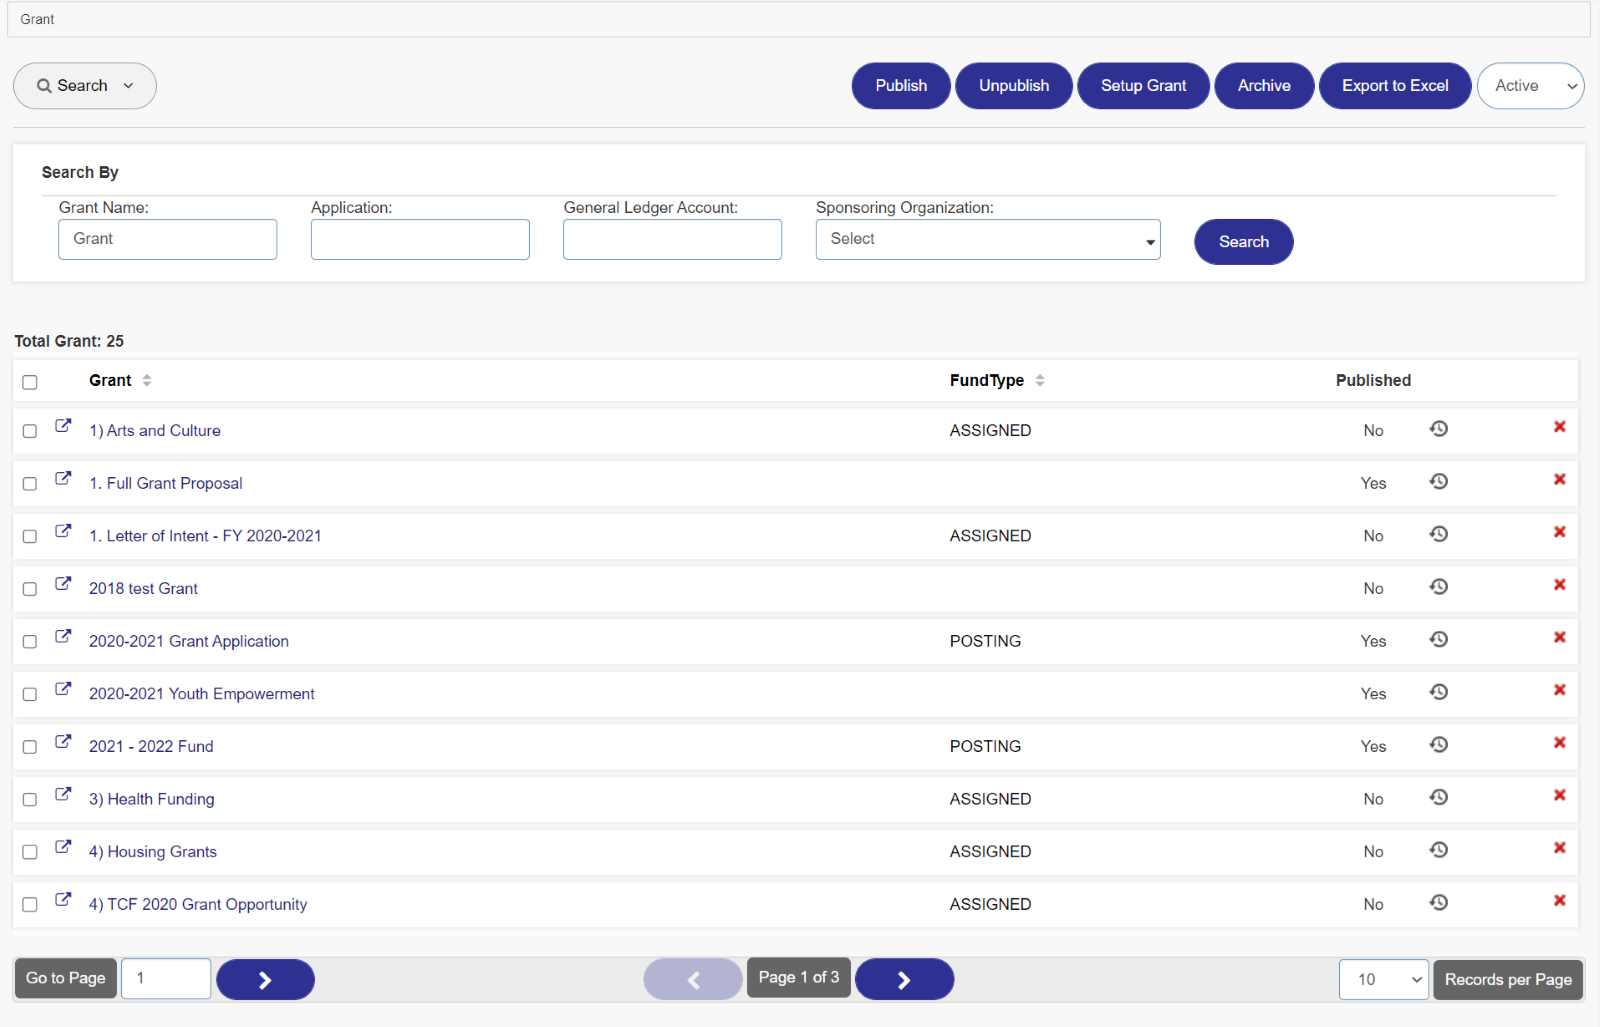This screenshot has width=1600, height=1027.
Task: Sort by the Grant column arrows
Action: pos(147,381)
